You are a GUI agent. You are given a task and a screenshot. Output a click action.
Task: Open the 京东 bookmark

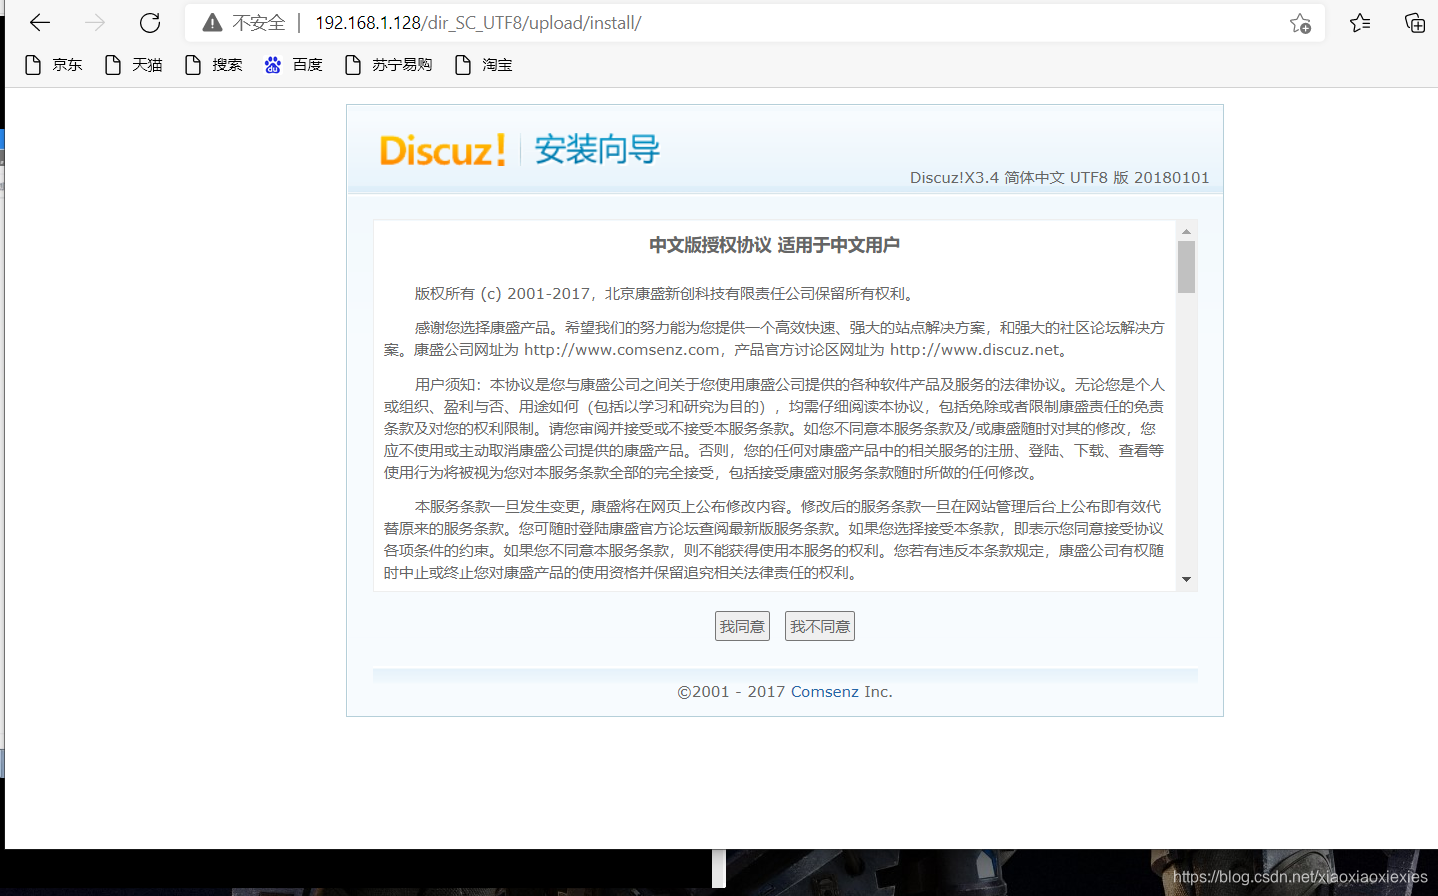coord(53,65)
